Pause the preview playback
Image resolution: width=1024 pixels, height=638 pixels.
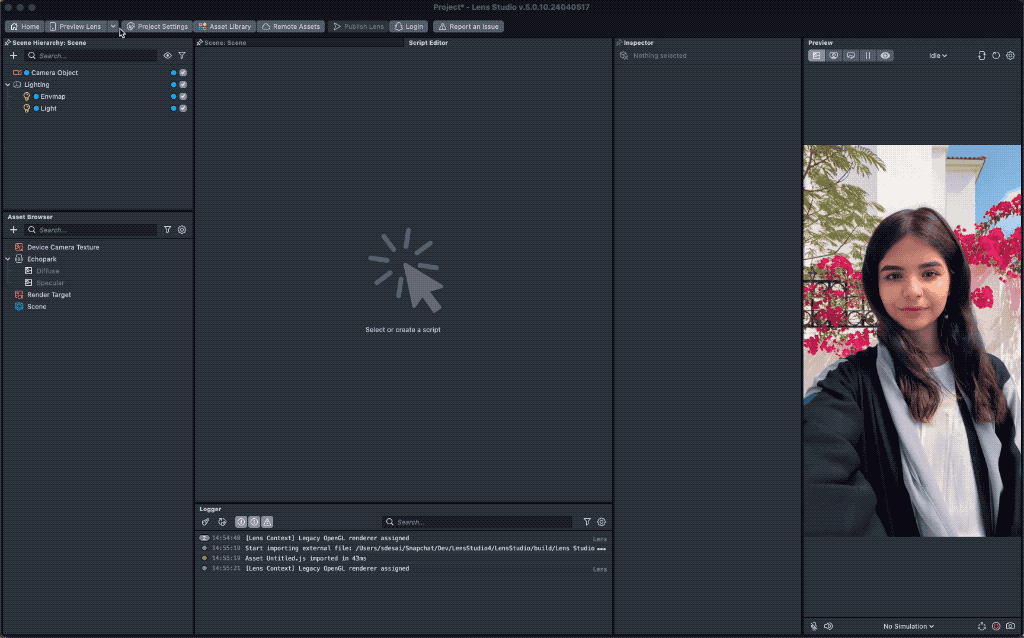pos(868,56)
